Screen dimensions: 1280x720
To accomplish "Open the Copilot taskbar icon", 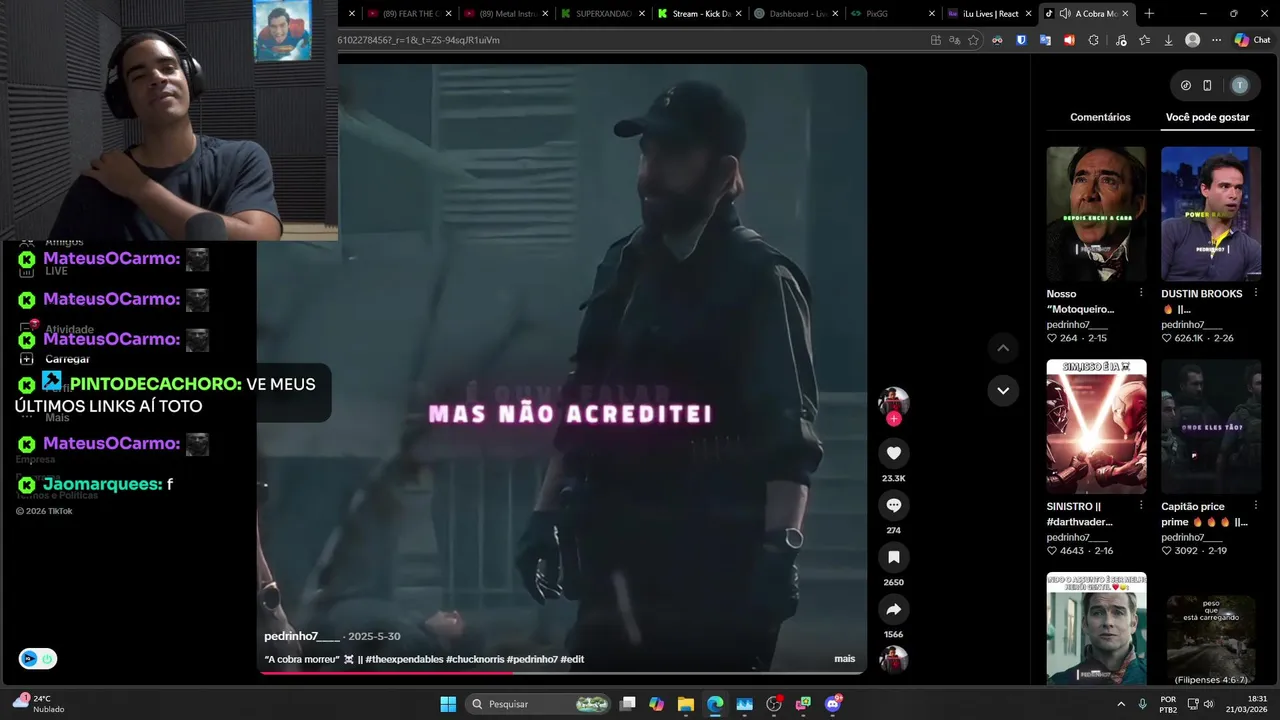I will (656, 704).
